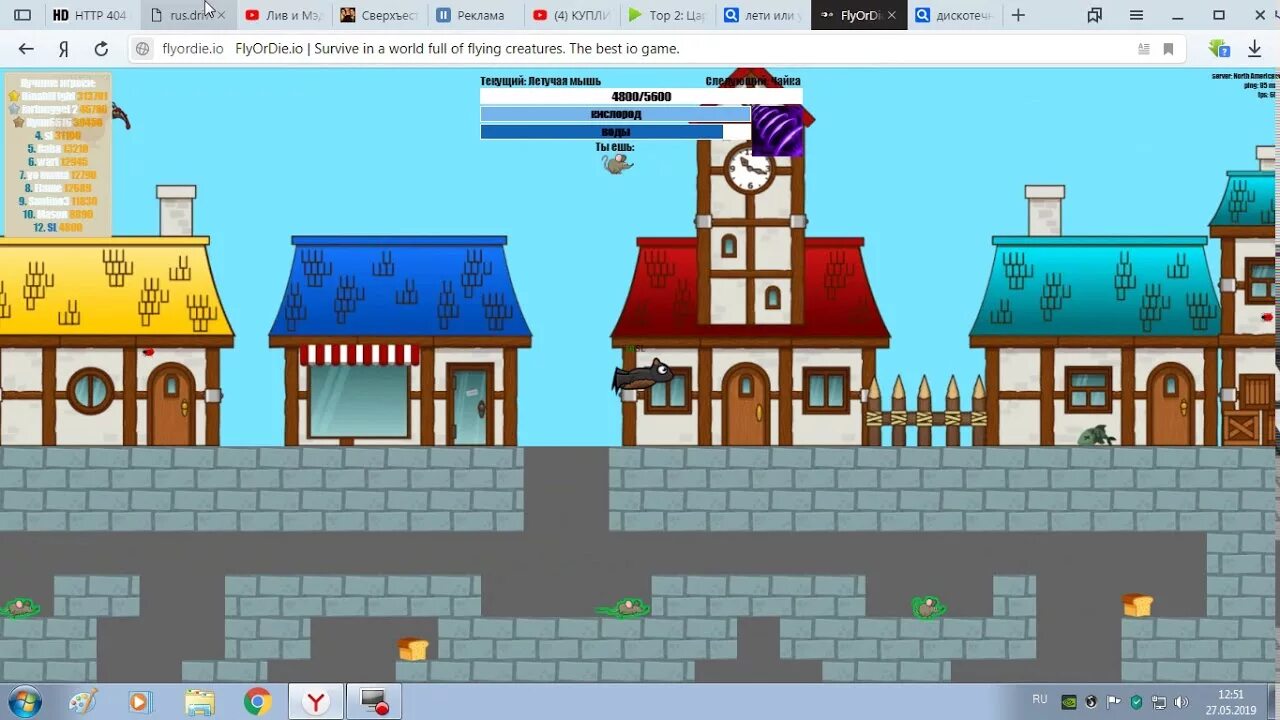This screenshot has height=720, width=1280.
Task: Open the browser downloads arrow
Action: tap(1254, 48)
